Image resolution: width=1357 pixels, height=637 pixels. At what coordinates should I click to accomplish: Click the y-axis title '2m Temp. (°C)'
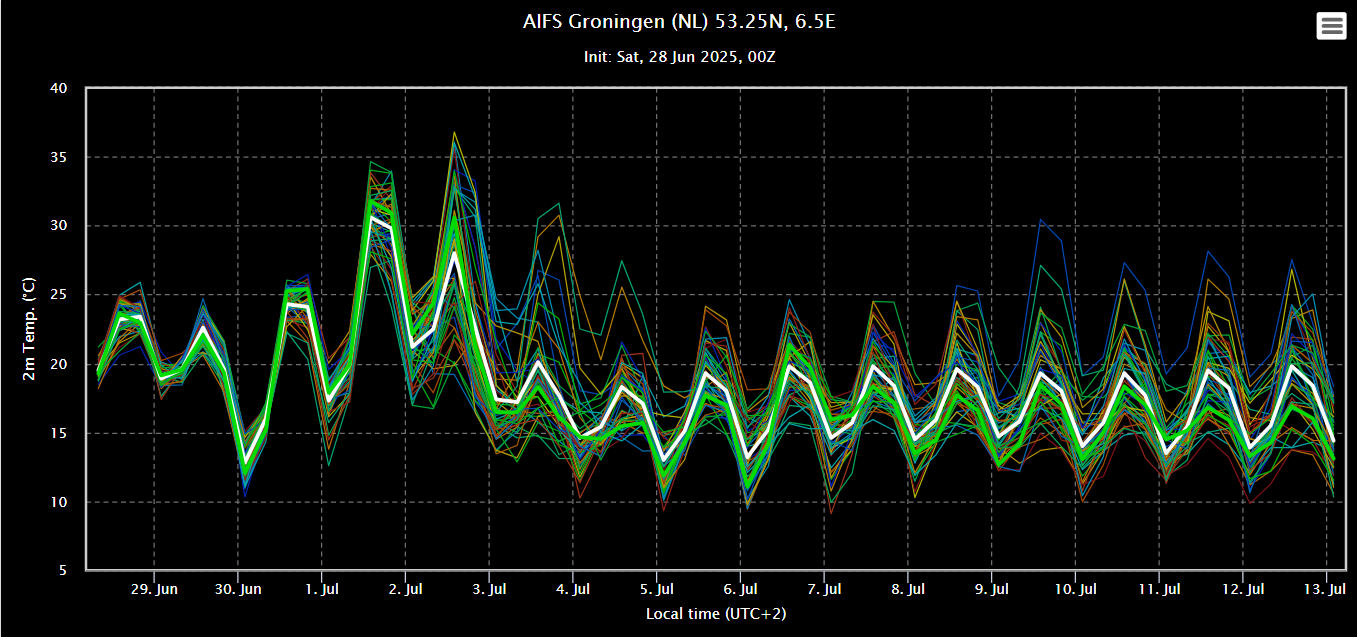pos(29,331)
